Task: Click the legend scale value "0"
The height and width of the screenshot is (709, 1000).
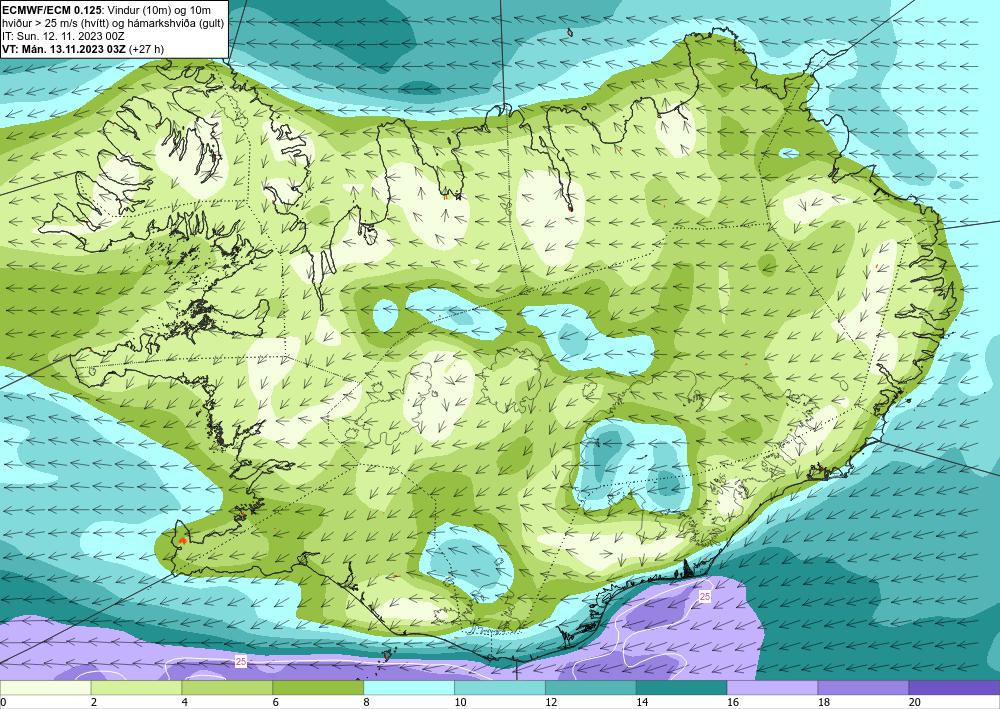Action: [3, 703]
